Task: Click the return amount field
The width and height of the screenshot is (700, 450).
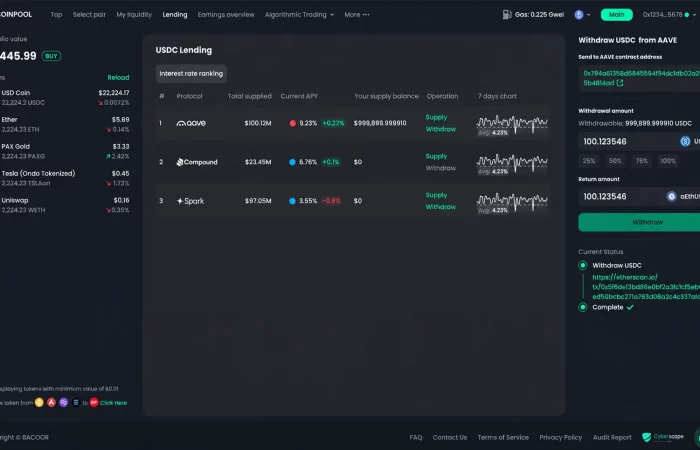Action: click(639, 196)
